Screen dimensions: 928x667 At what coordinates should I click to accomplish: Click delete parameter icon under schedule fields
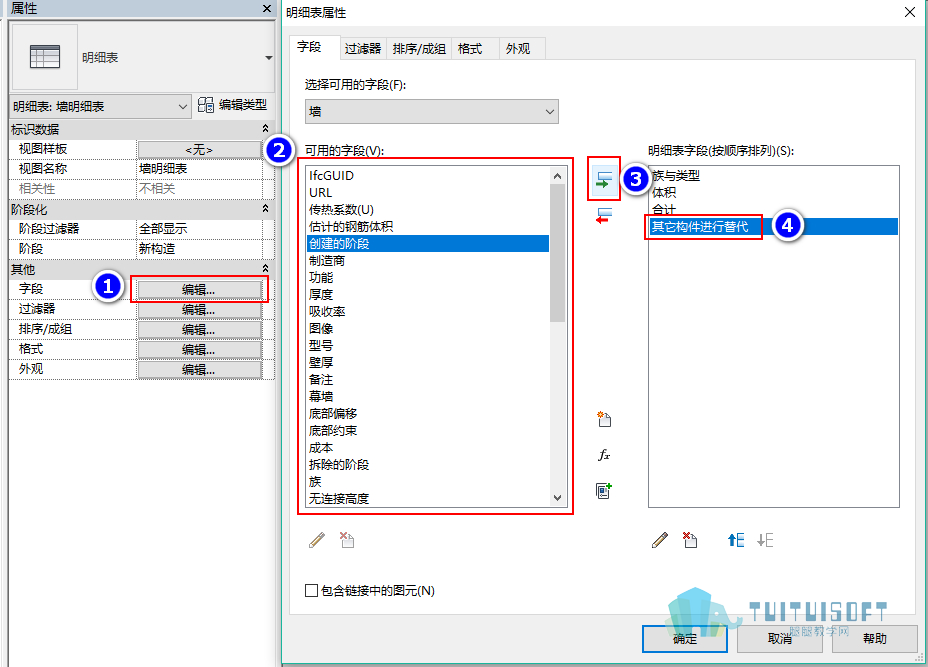tap(689, 540)
